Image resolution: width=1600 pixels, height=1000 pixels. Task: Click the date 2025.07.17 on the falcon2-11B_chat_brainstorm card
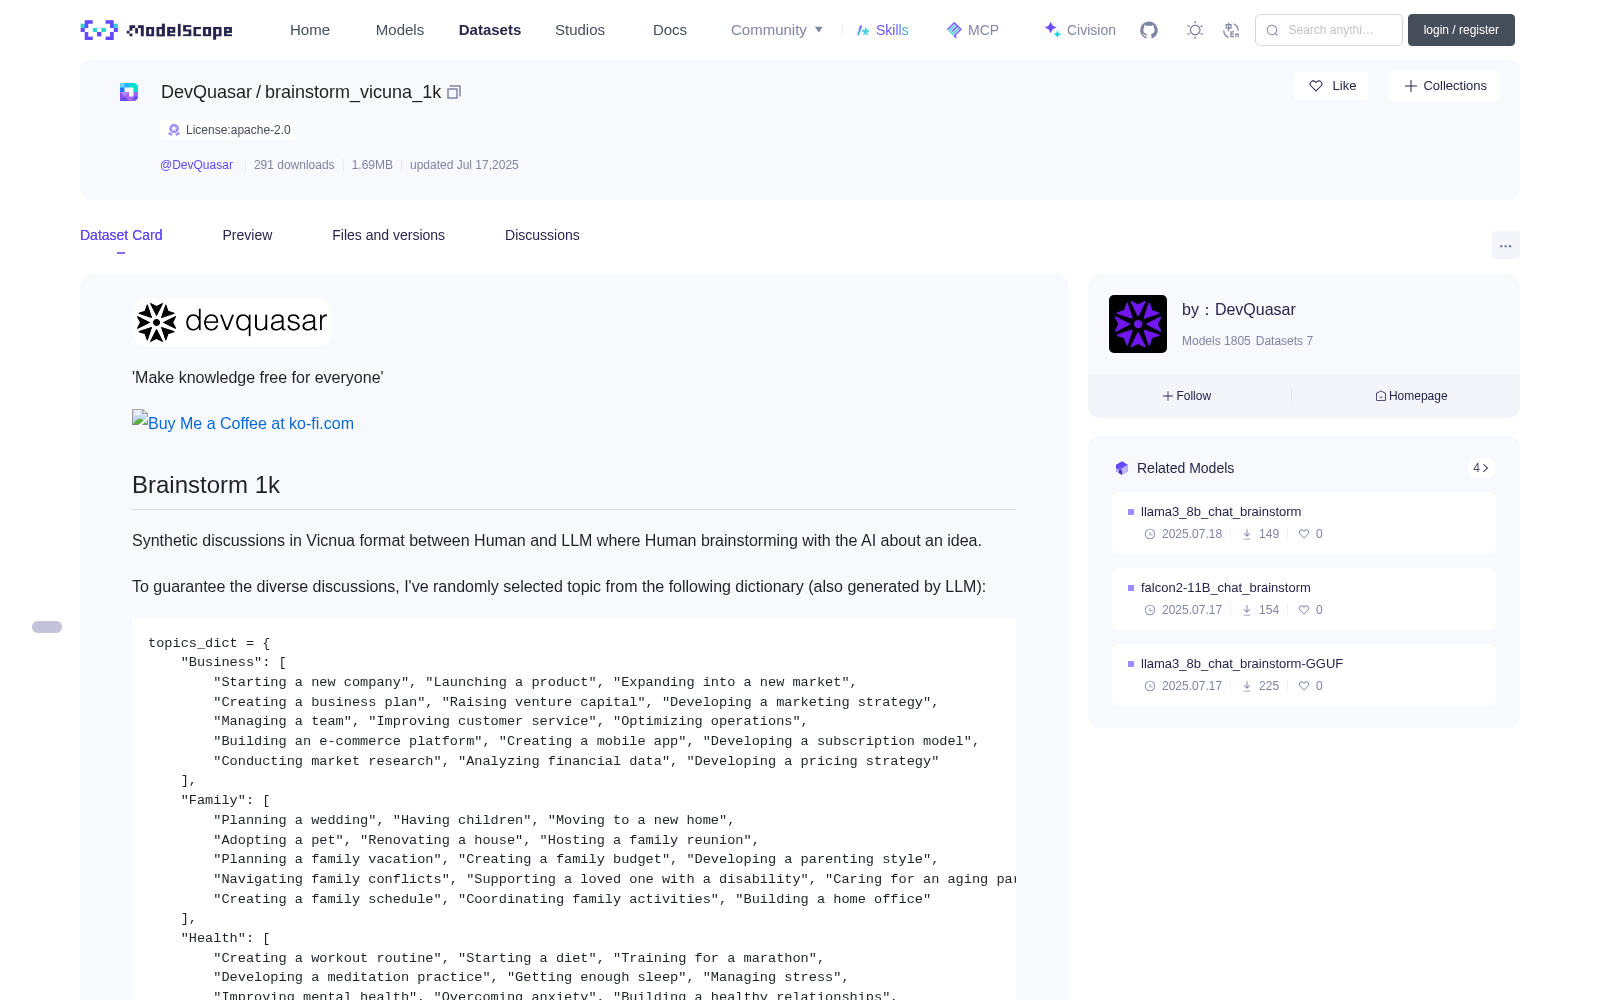coord(1192,610)
